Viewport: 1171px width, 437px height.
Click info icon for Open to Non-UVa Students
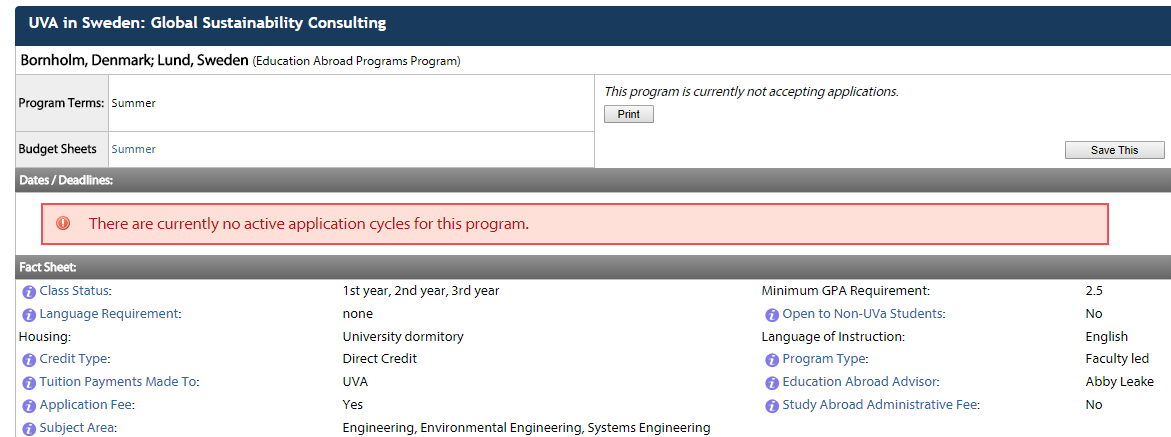click(772, 315)
